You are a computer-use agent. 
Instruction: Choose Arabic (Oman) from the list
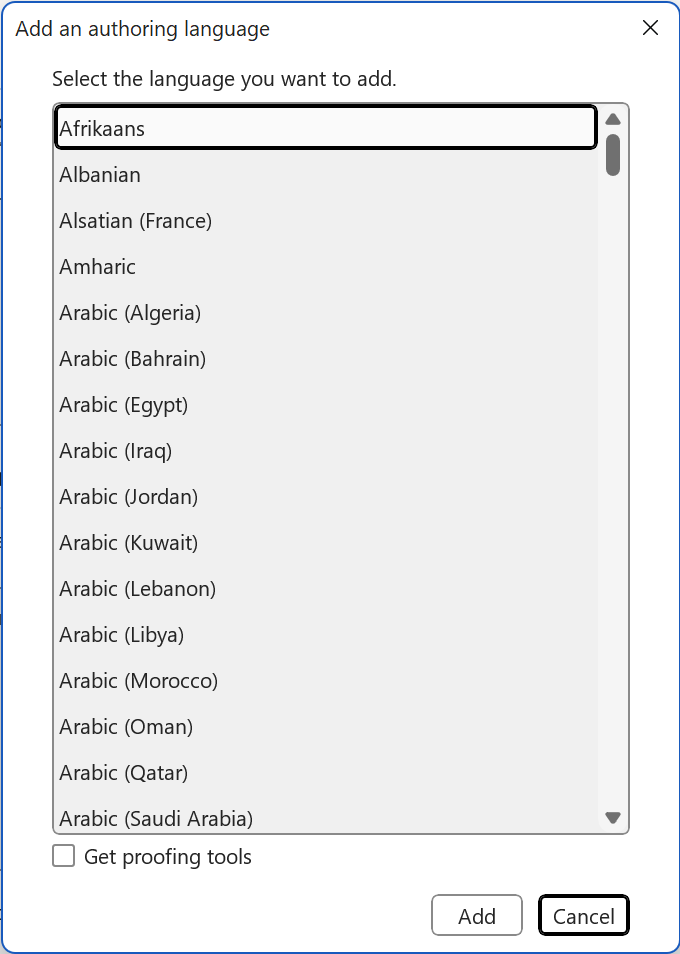pyautogui.click(x=326, y=726)
